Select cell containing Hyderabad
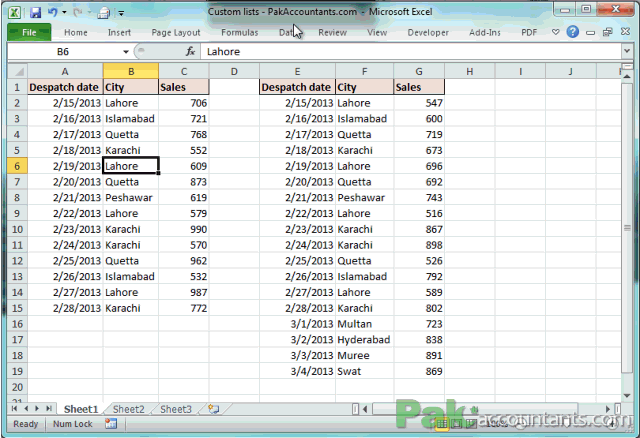Image resolution: width=640 pixels, height=438 pixels. (364, 340)
